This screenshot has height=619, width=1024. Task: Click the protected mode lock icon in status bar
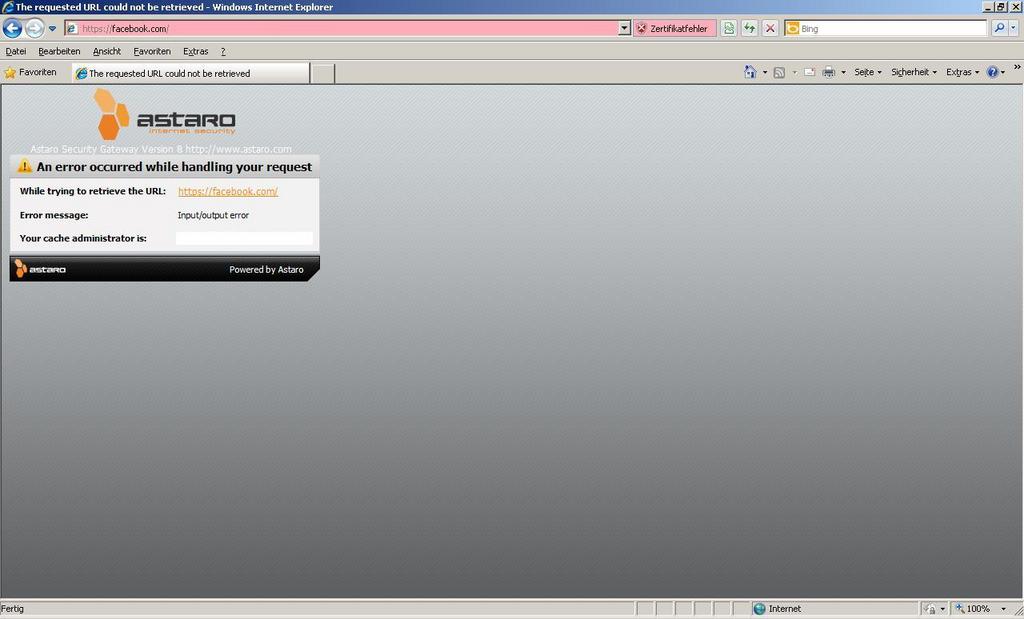(x=930, y=609)
